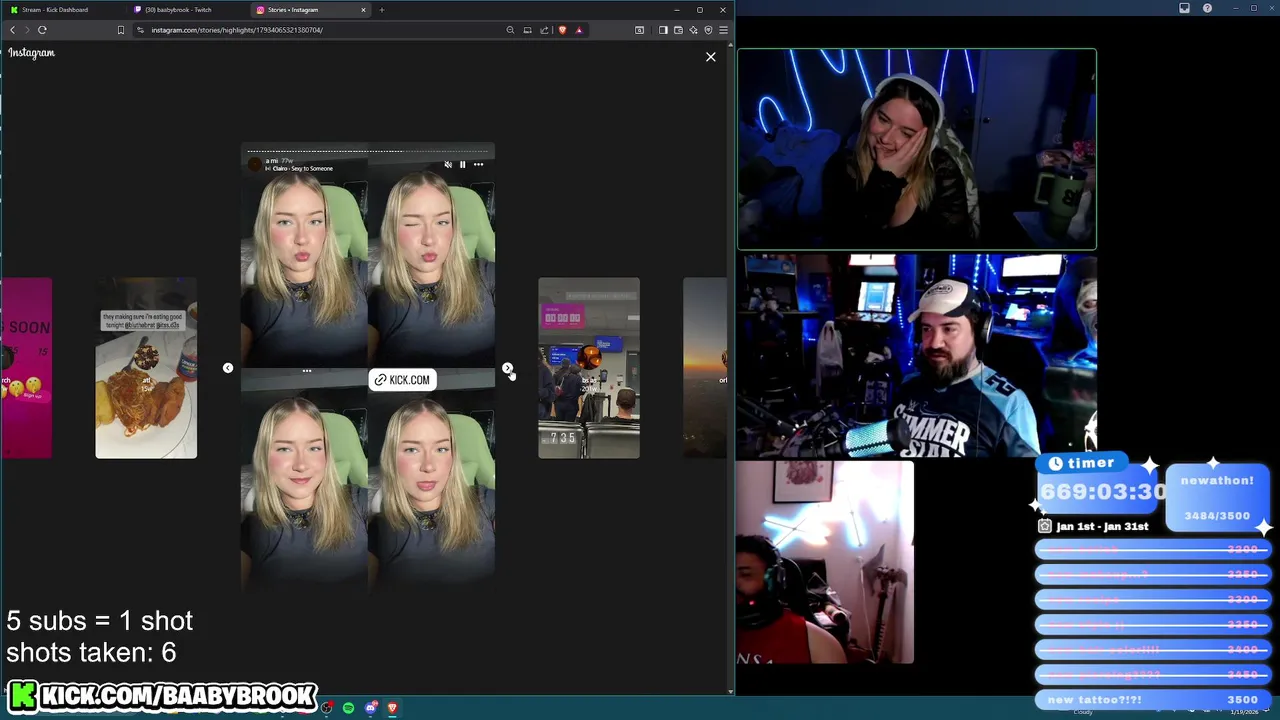Viewport: 1280px width, 720px height.
Task: Open the story three-dot options menu
Action: click(478, 164)
